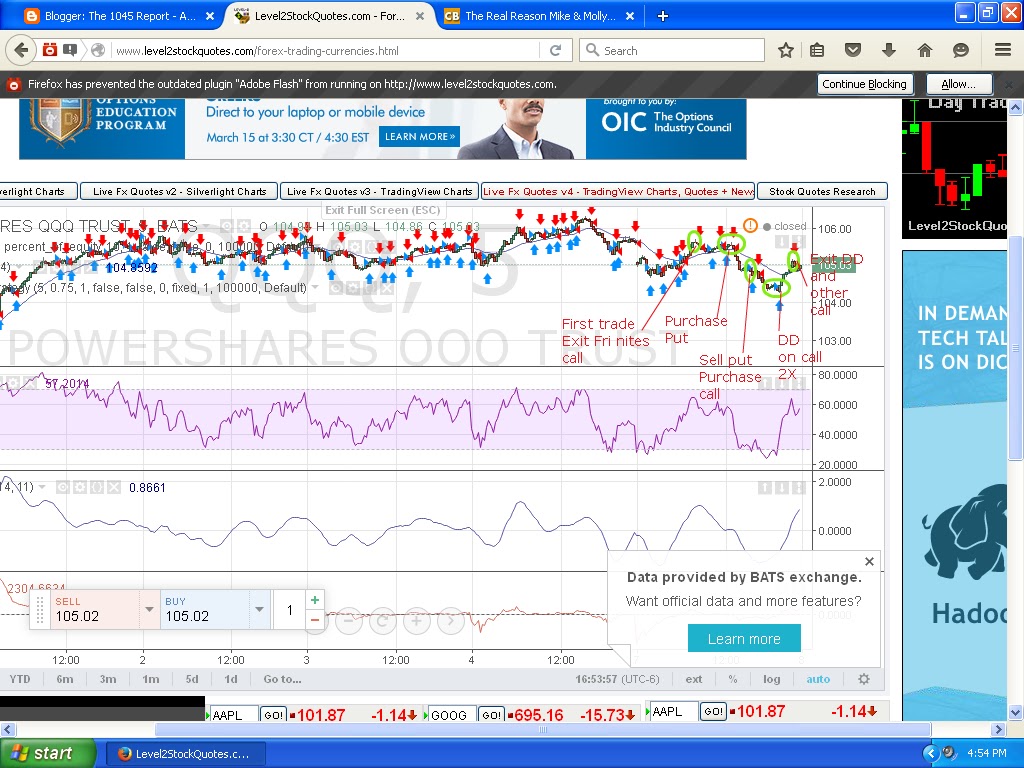The width and height of the screenshot is (1024, 768).
Task: Open the strategy source code braces icon
Action: pos(370,288)
